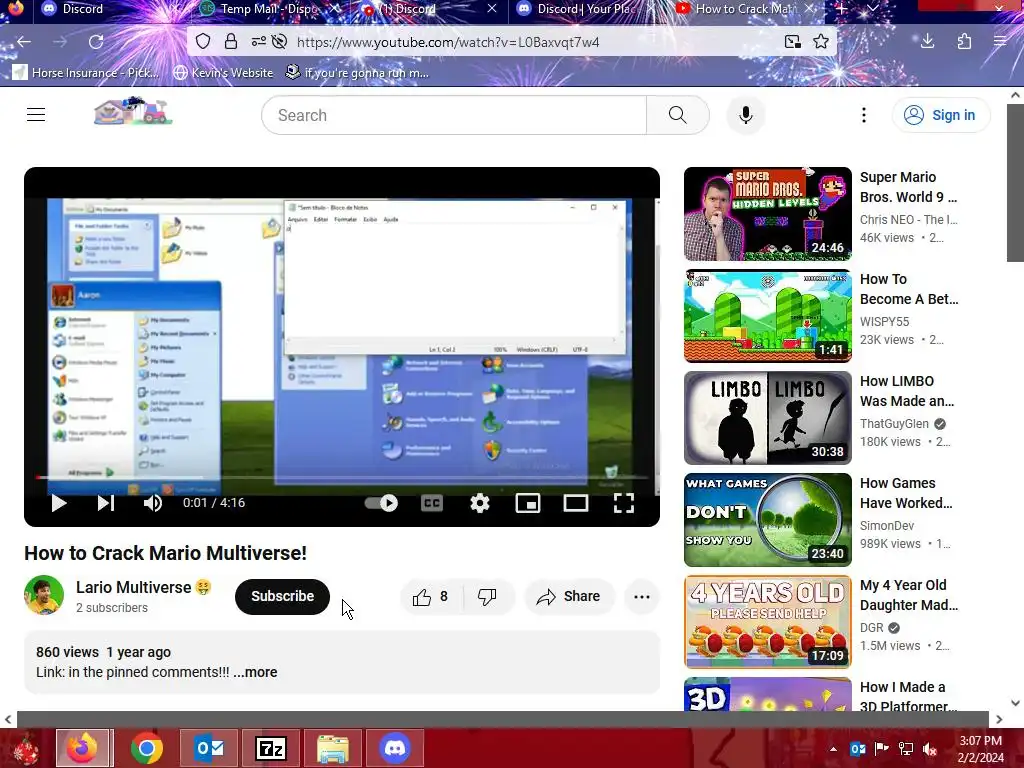Open the YouTube hamburger guide menu
This screenshot has height=768, width=1024.
36,115
